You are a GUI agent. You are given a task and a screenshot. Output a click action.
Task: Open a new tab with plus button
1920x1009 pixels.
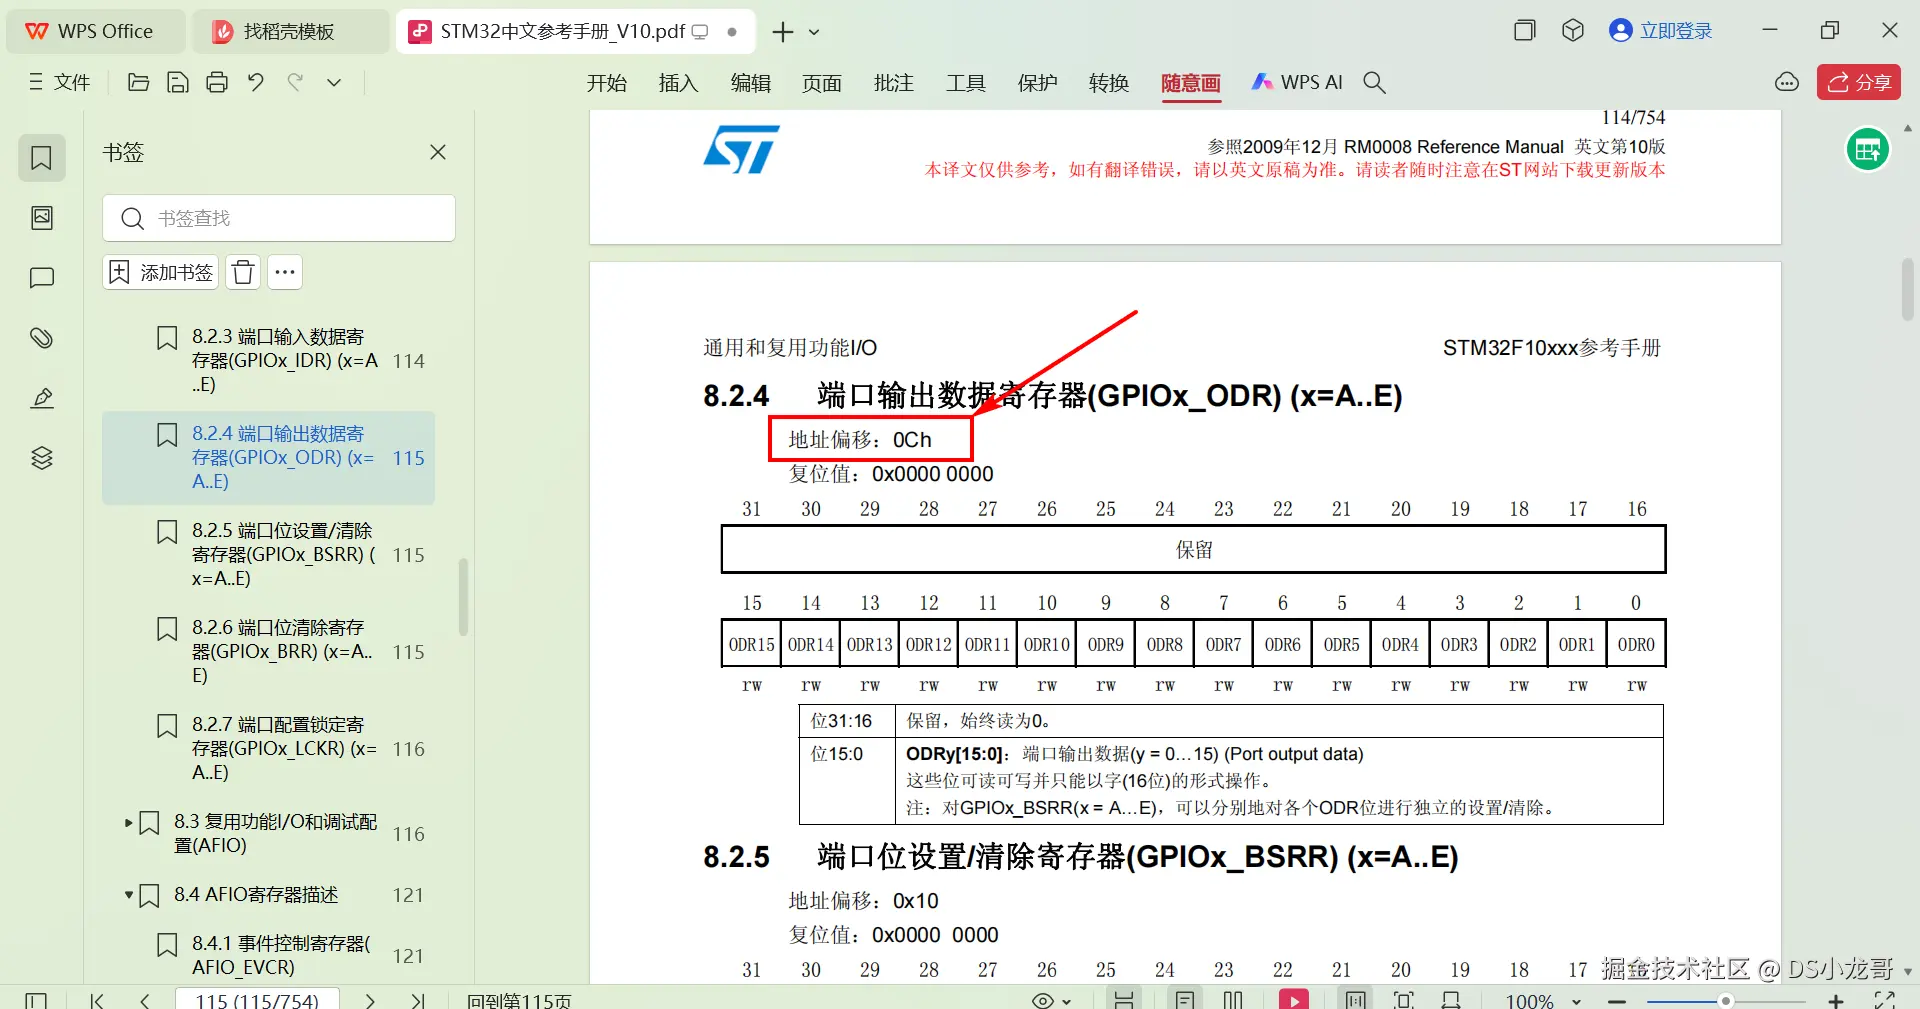pyautogui.click(x=783, y=32)
